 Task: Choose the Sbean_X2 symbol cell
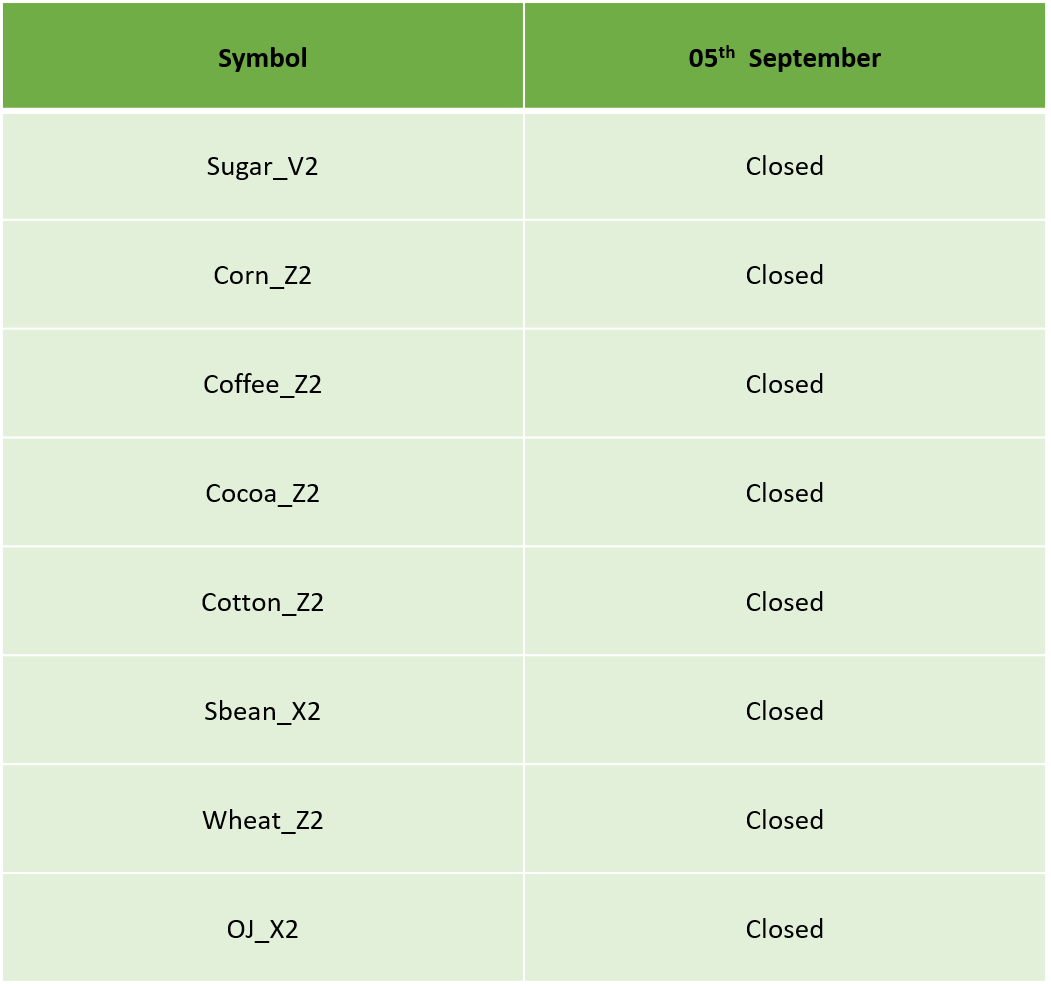click(263, 711)
